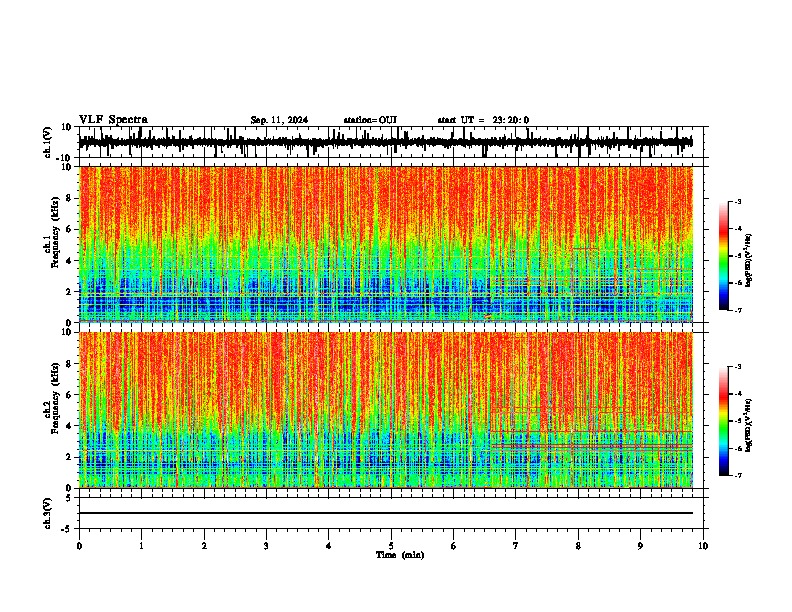
Task: Click the ch.1 color scale bar
Action: click(x=724, y=255)
